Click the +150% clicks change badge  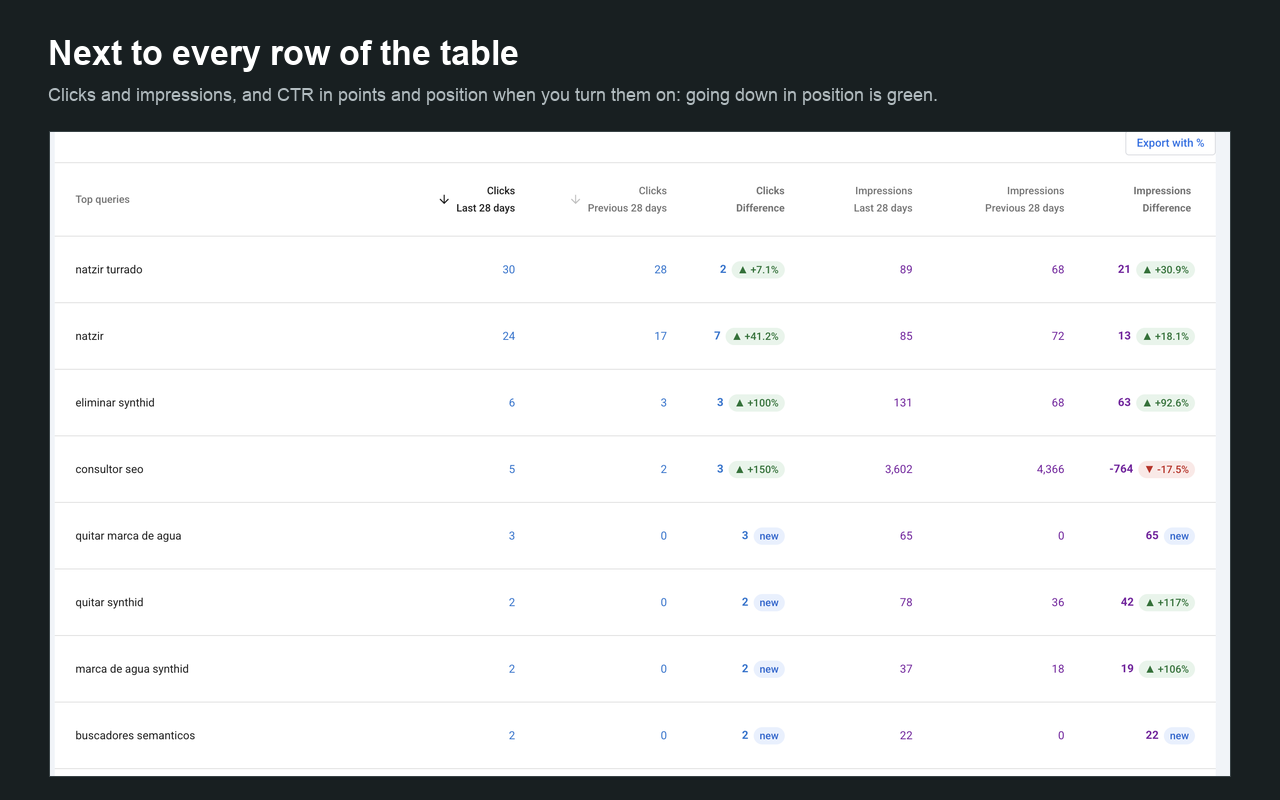click(x=756, y=469)
